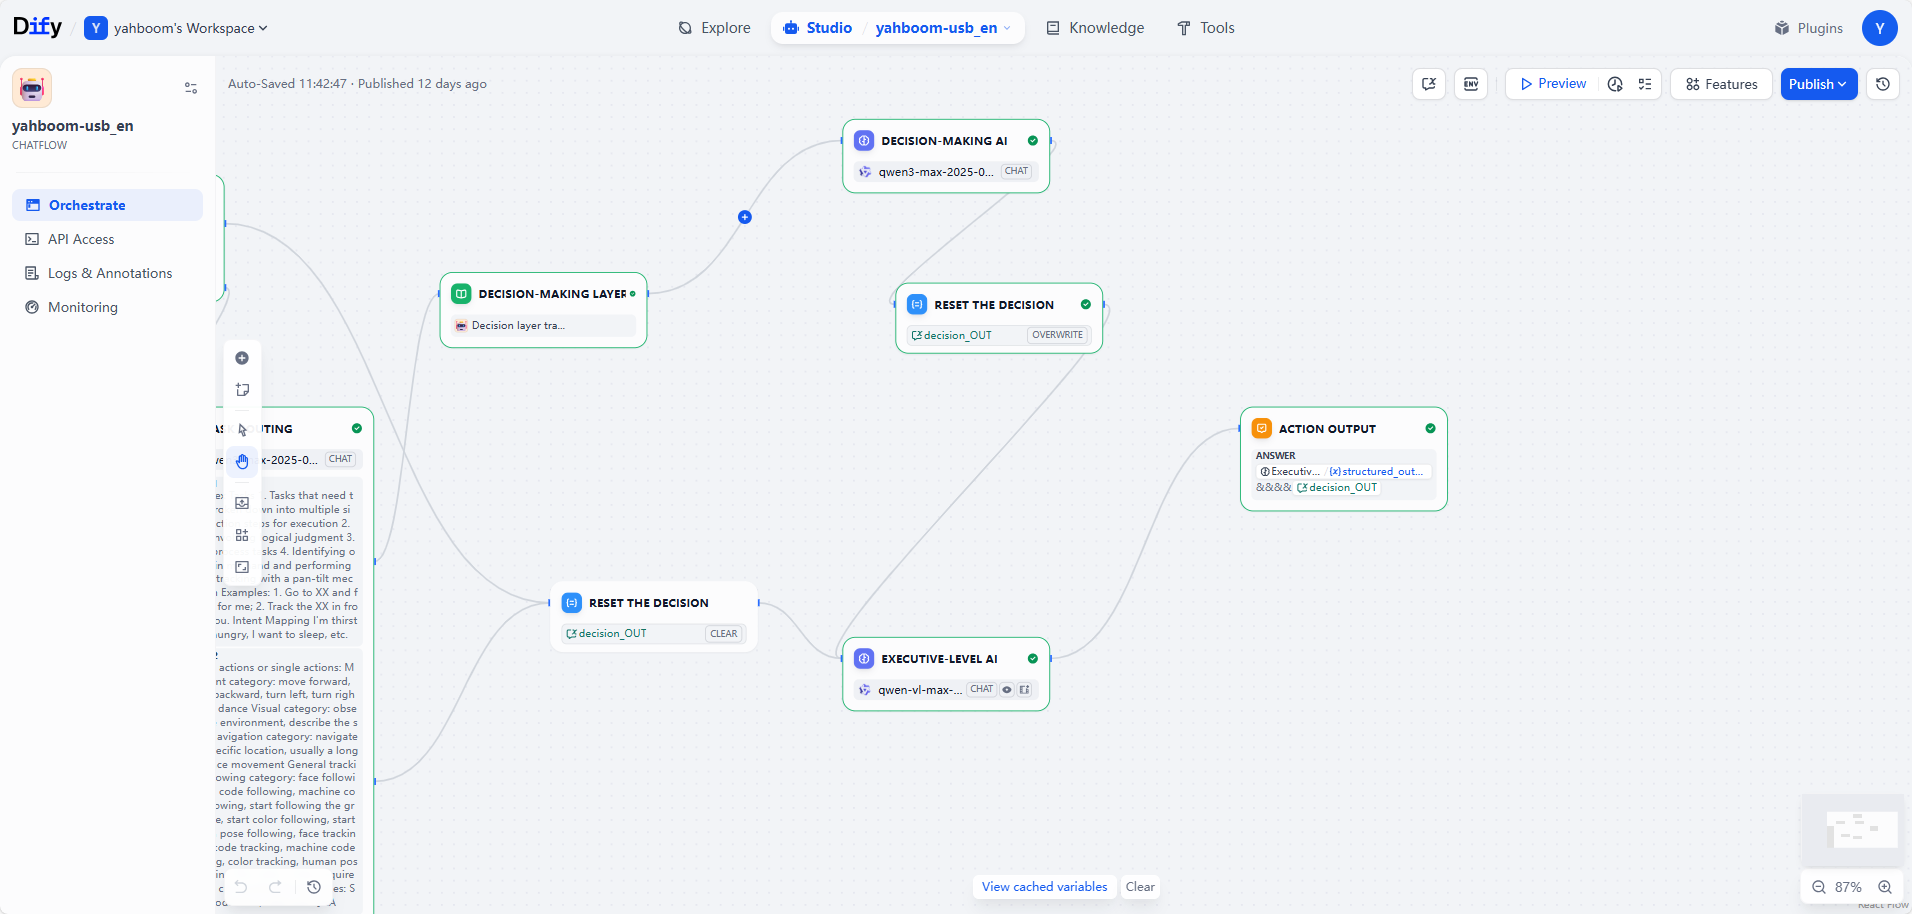Open the Tools tab
Viewport: 1912px width, 914px height.
coord(1205,28)
